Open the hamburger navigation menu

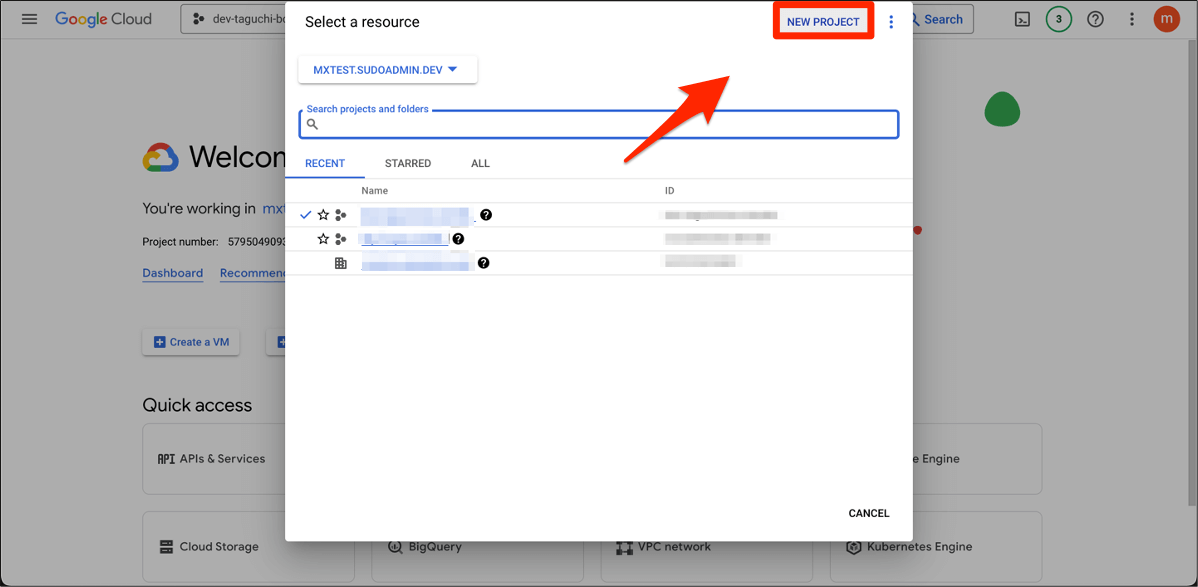point(29,19)
